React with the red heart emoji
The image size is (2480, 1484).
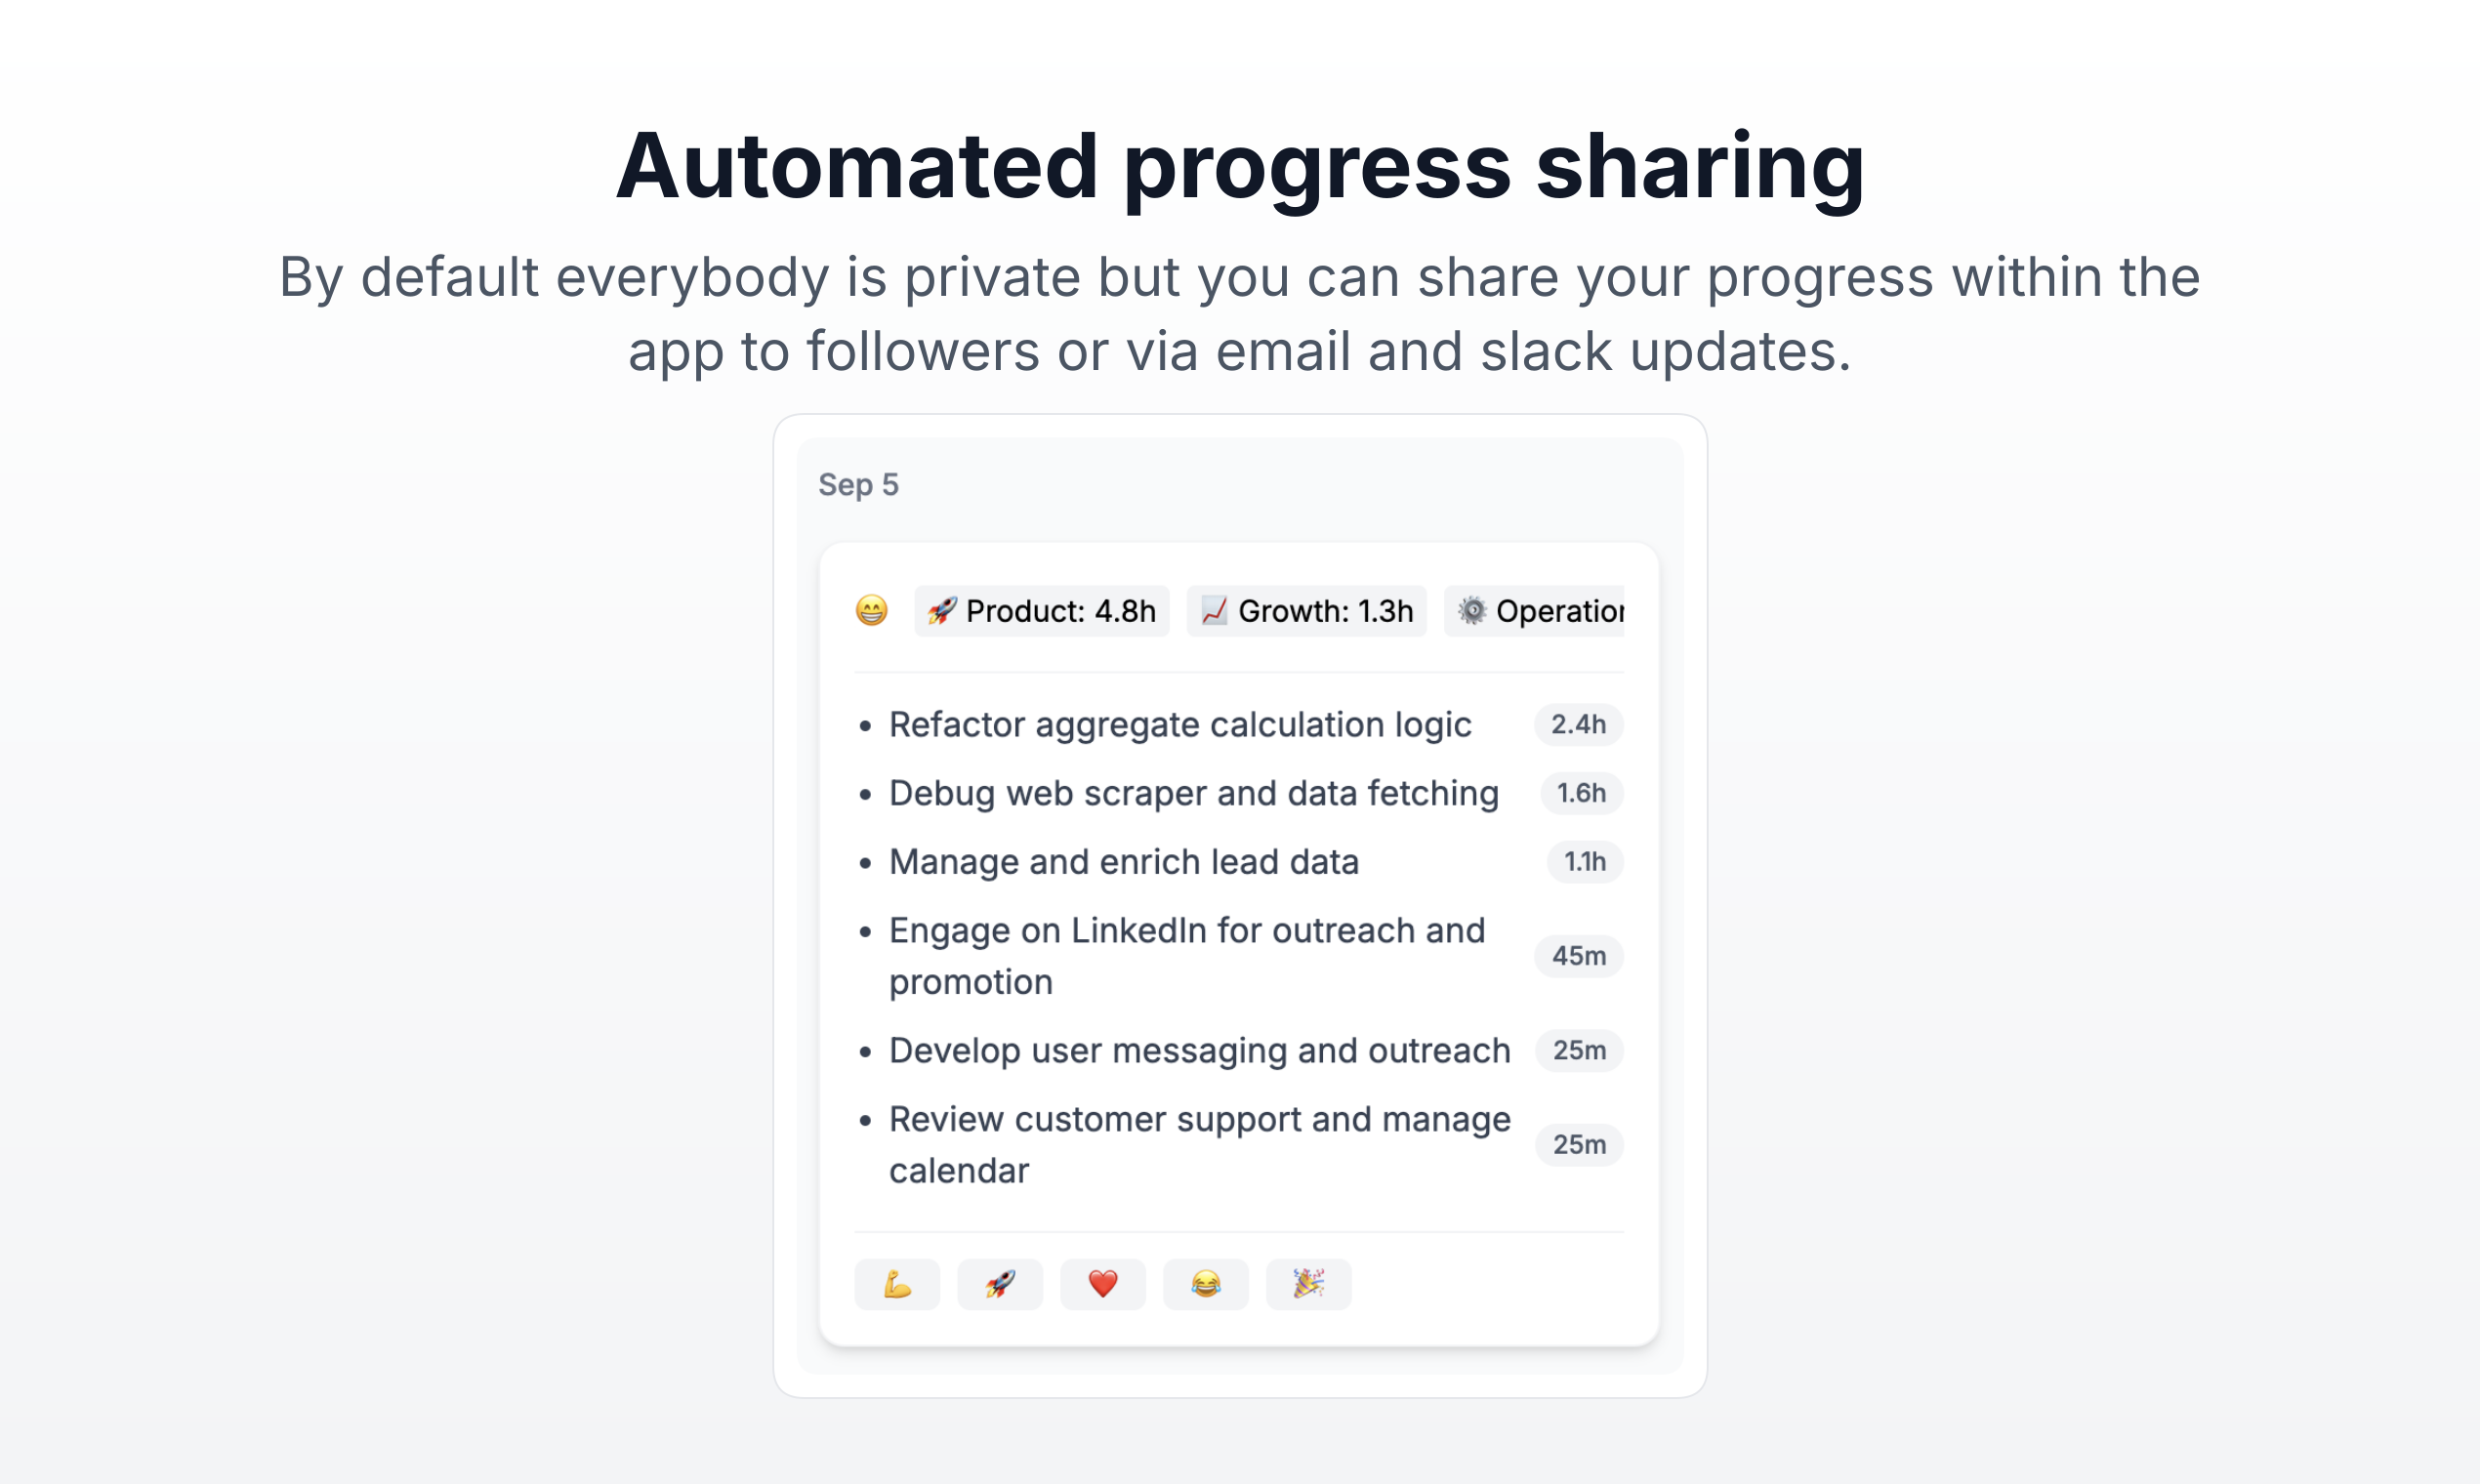tap(1103, 1284)
